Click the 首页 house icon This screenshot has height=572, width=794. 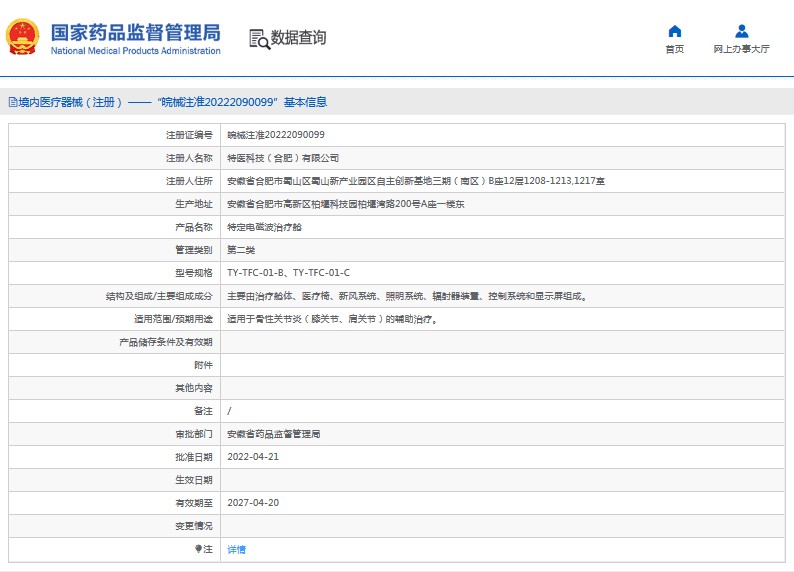click(674, 31)
